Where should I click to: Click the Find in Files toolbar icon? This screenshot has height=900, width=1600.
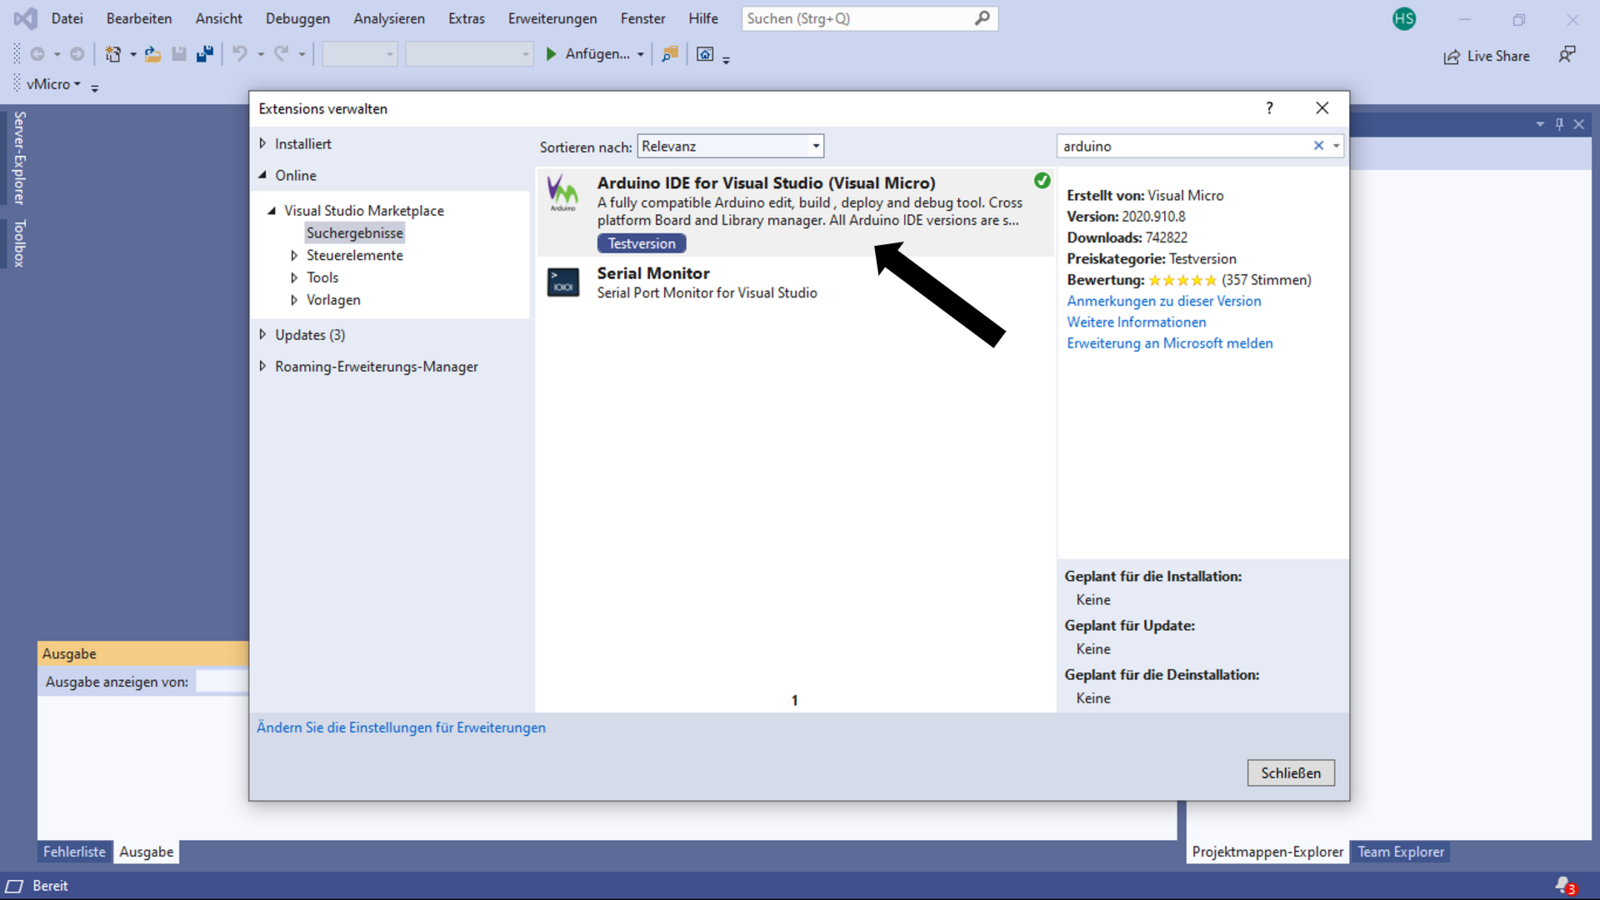[x=669, y=54]
